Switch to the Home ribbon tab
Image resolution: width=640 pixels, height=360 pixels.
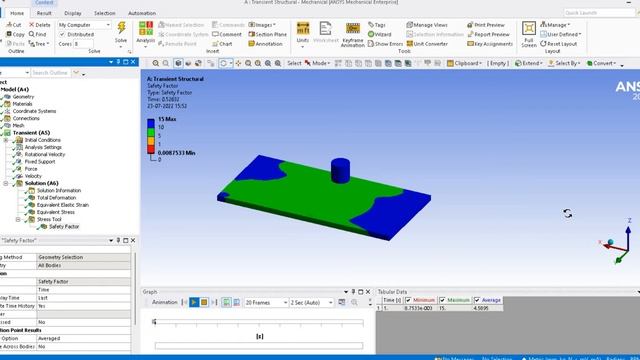[17, 13]
